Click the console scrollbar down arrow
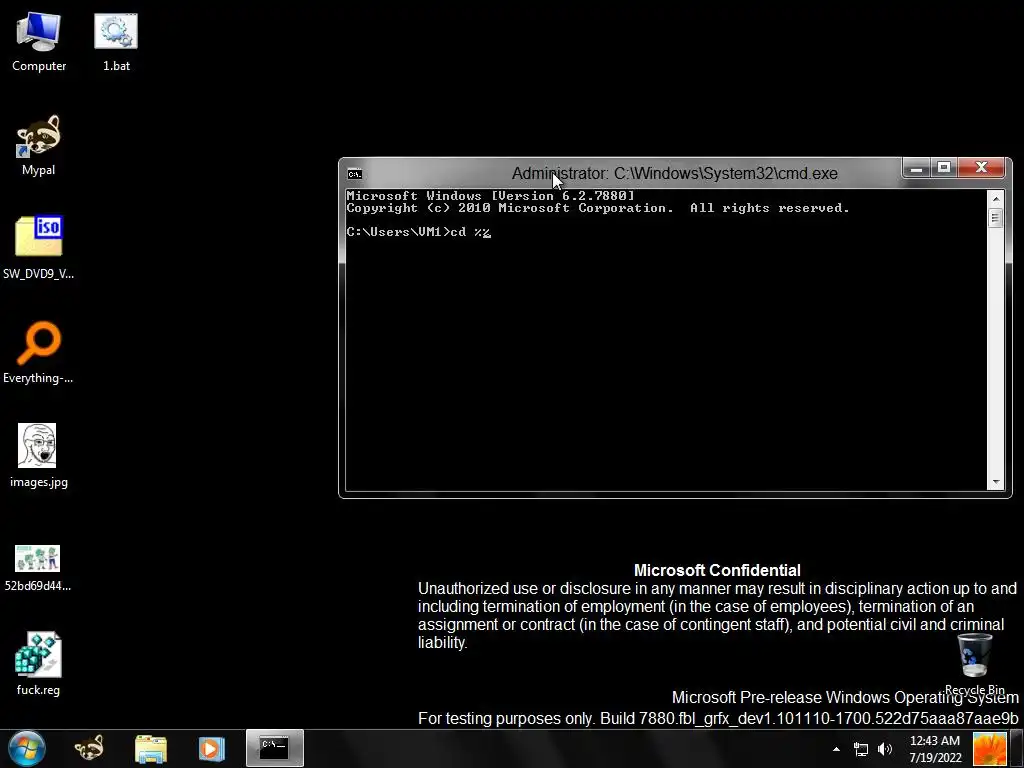 click(x=995, y=482)
